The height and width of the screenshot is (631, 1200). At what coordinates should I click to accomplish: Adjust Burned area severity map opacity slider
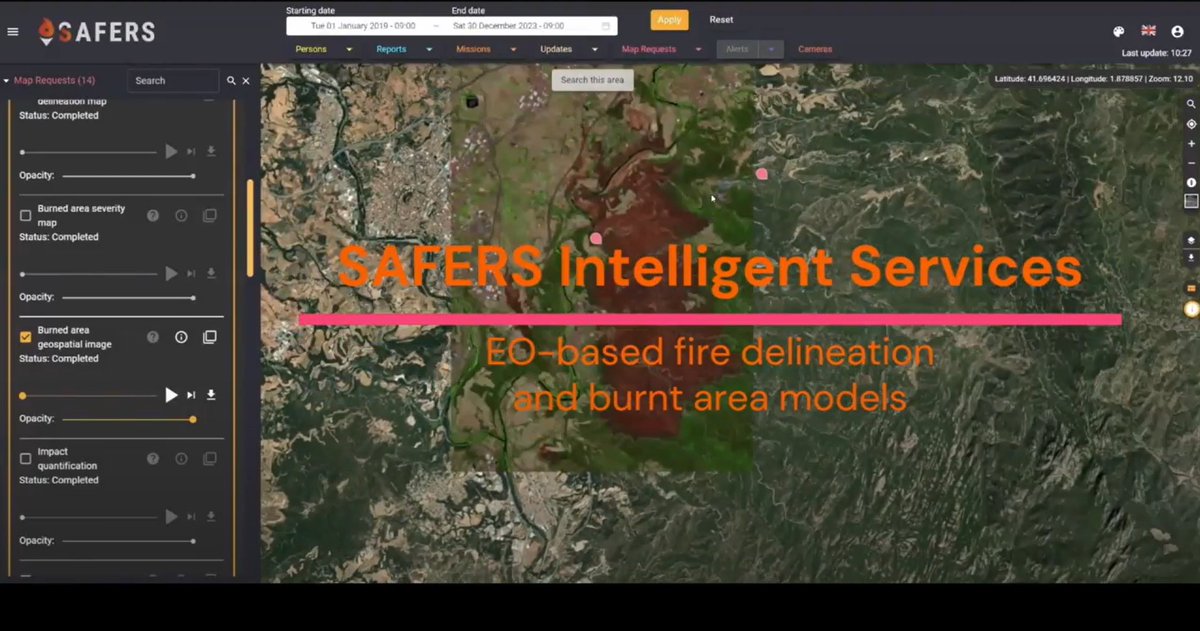128,297
